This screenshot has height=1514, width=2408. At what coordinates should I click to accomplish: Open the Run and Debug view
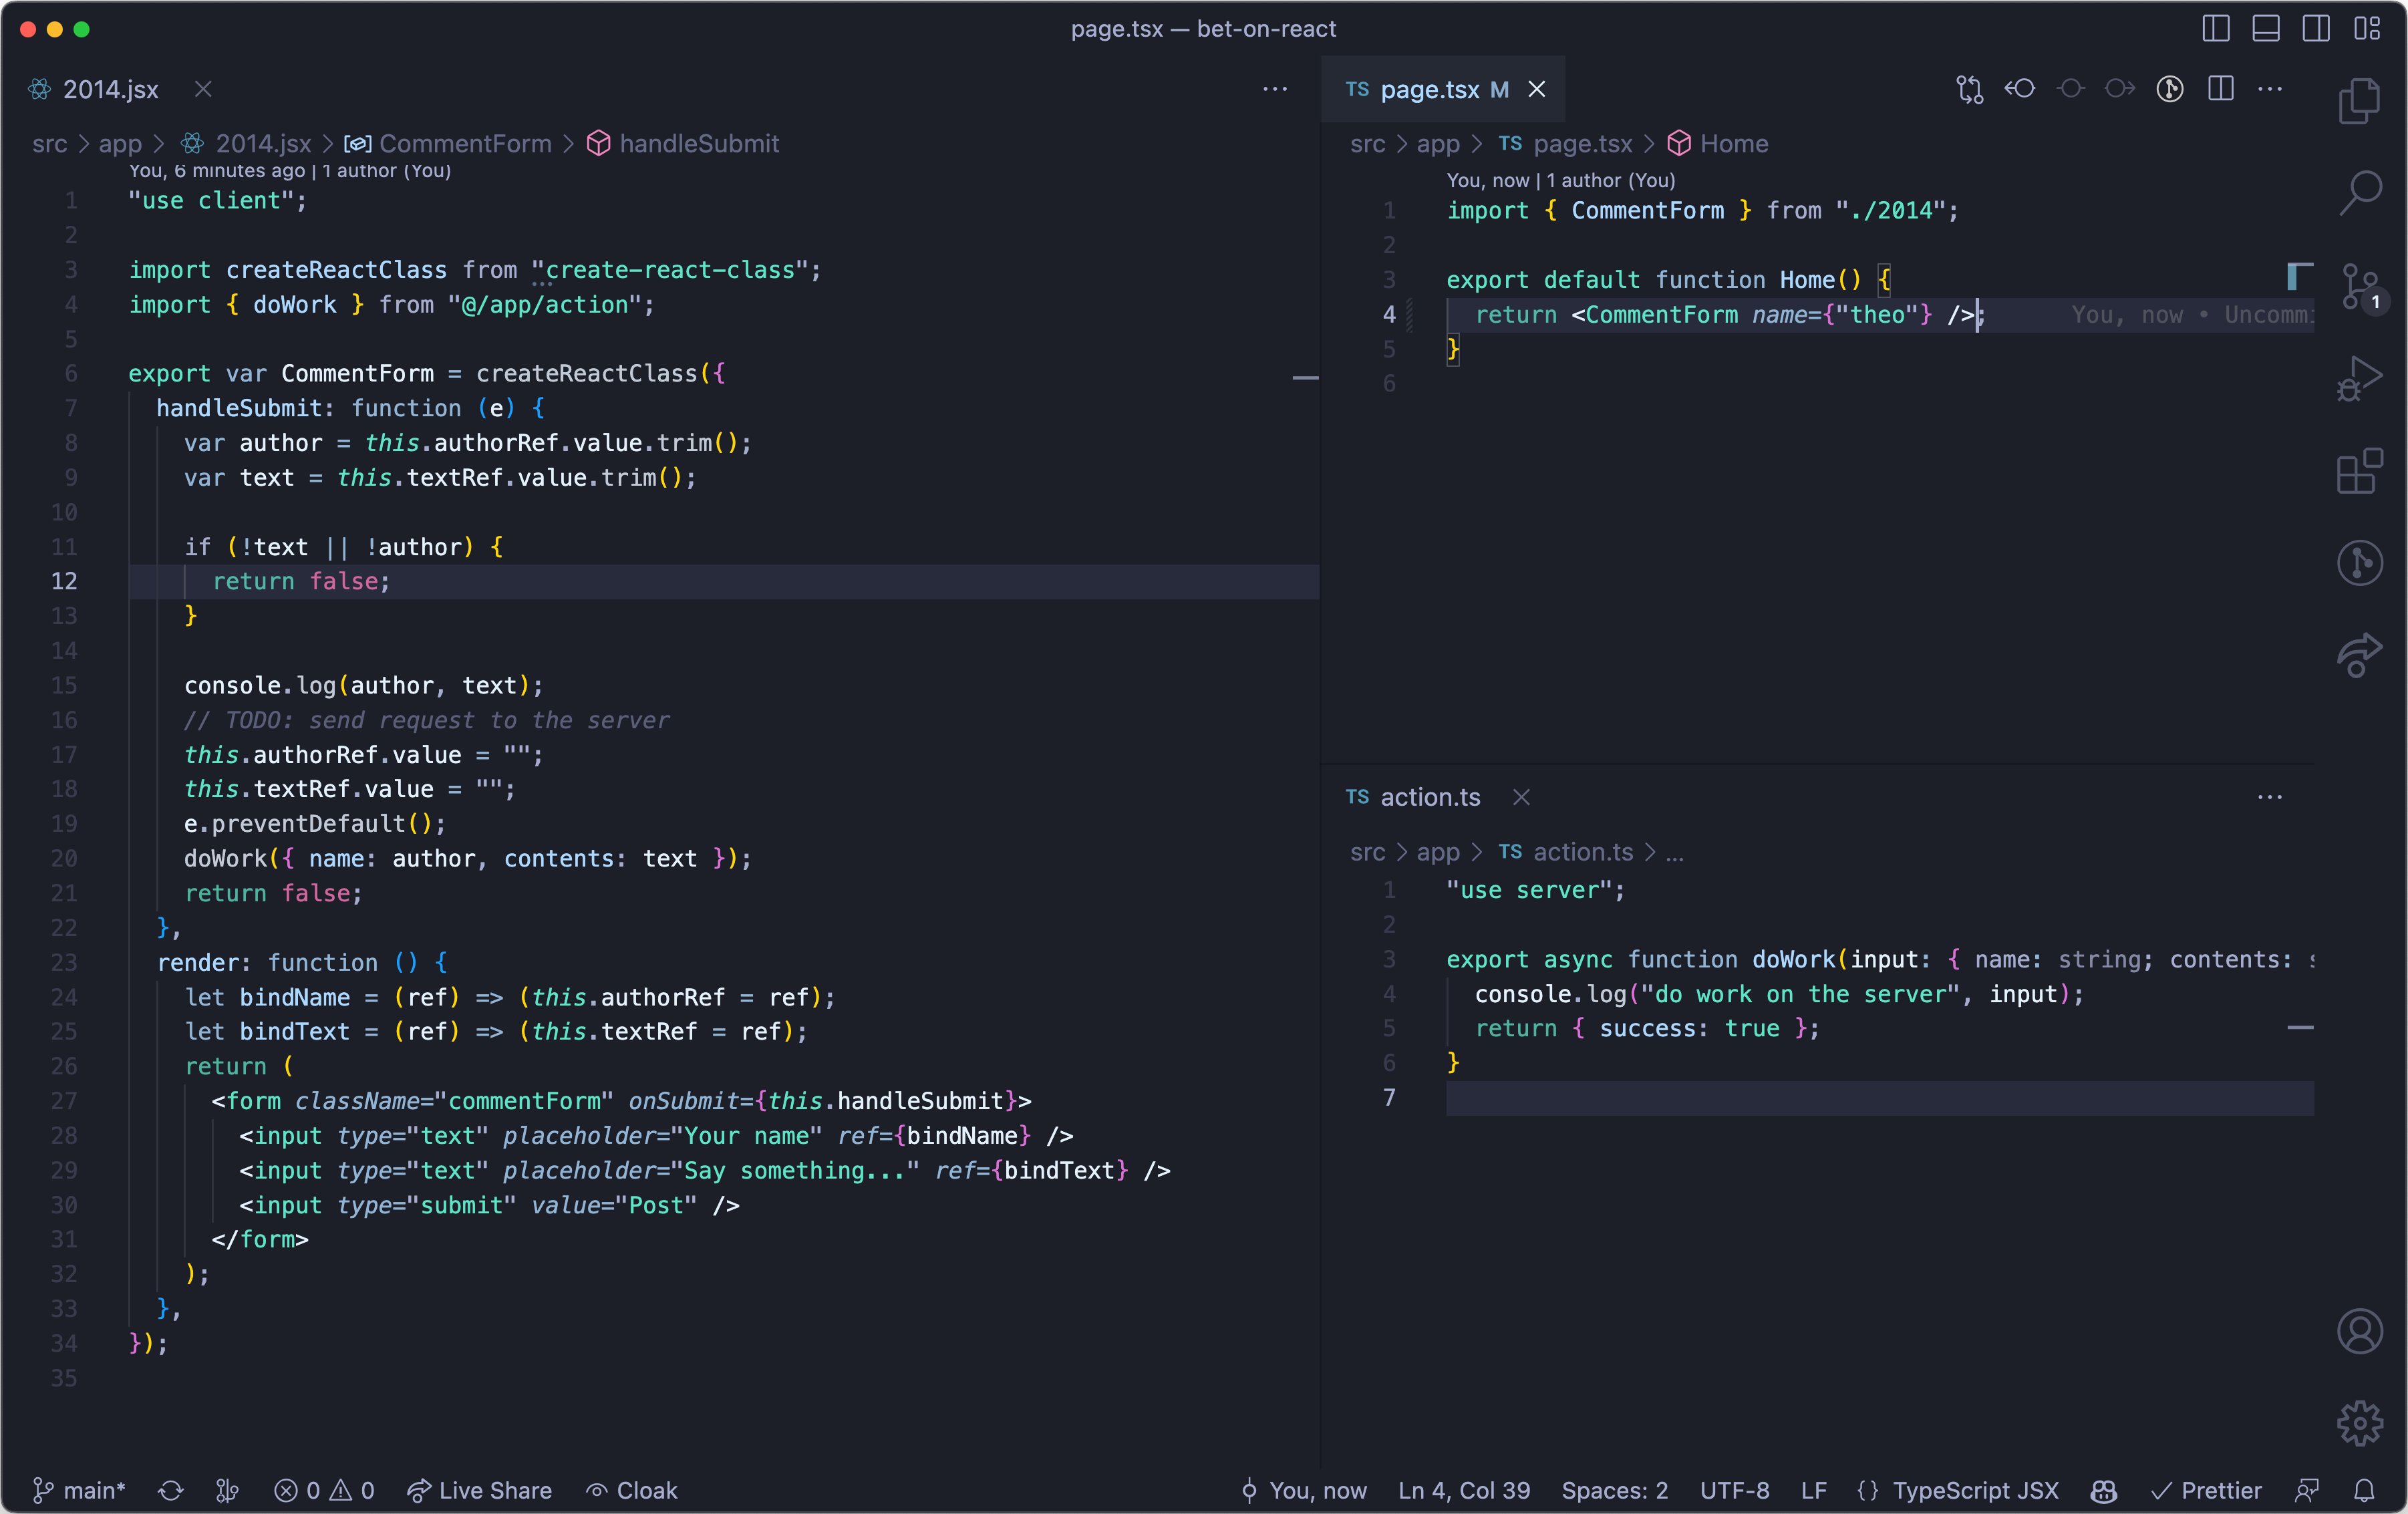tap(2359, 378)
